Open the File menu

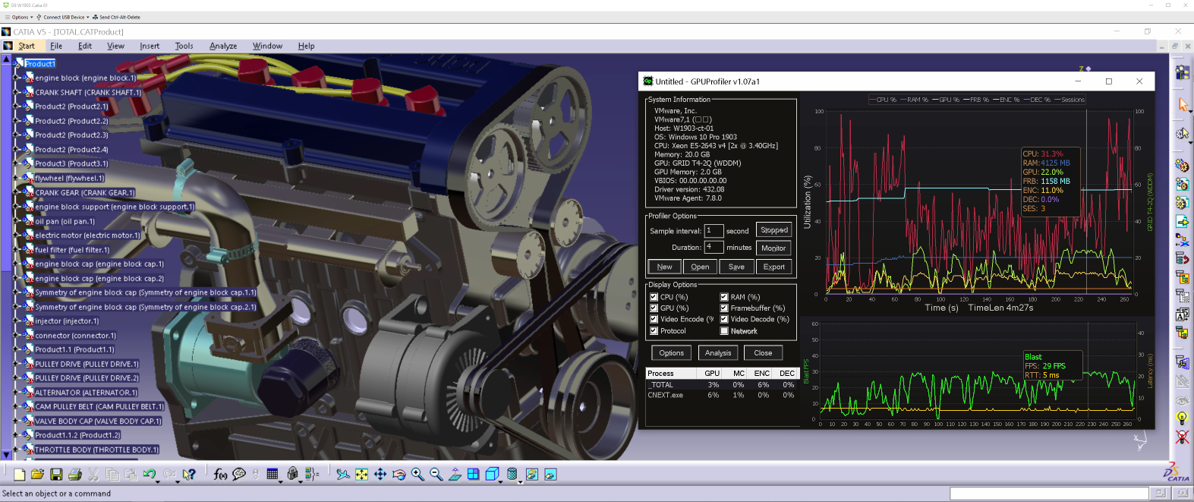(x=56, y=46)
